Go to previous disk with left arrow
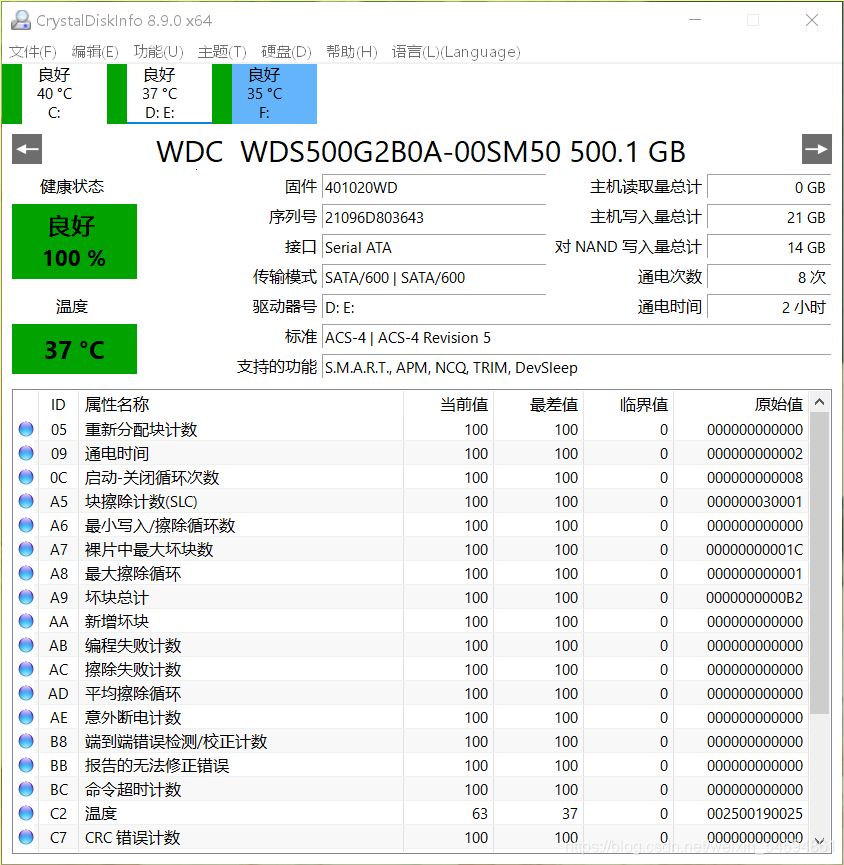Viewport: 844px width, 865px height. (x=27, y=149)
